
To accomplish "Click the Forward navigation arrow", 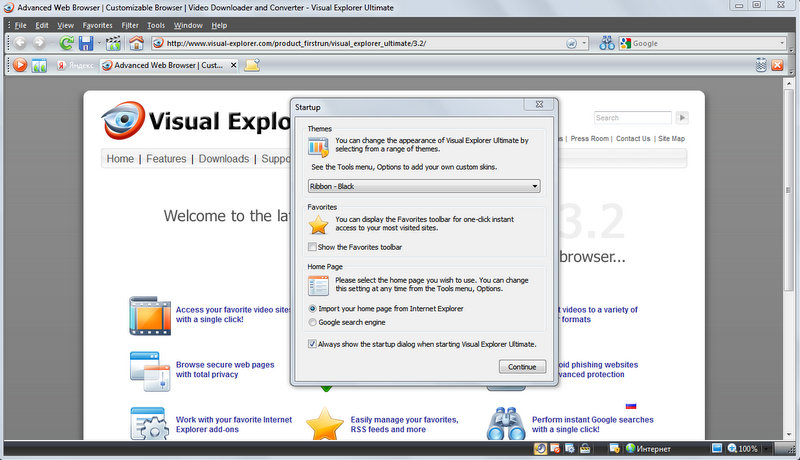I will (39, 43).
